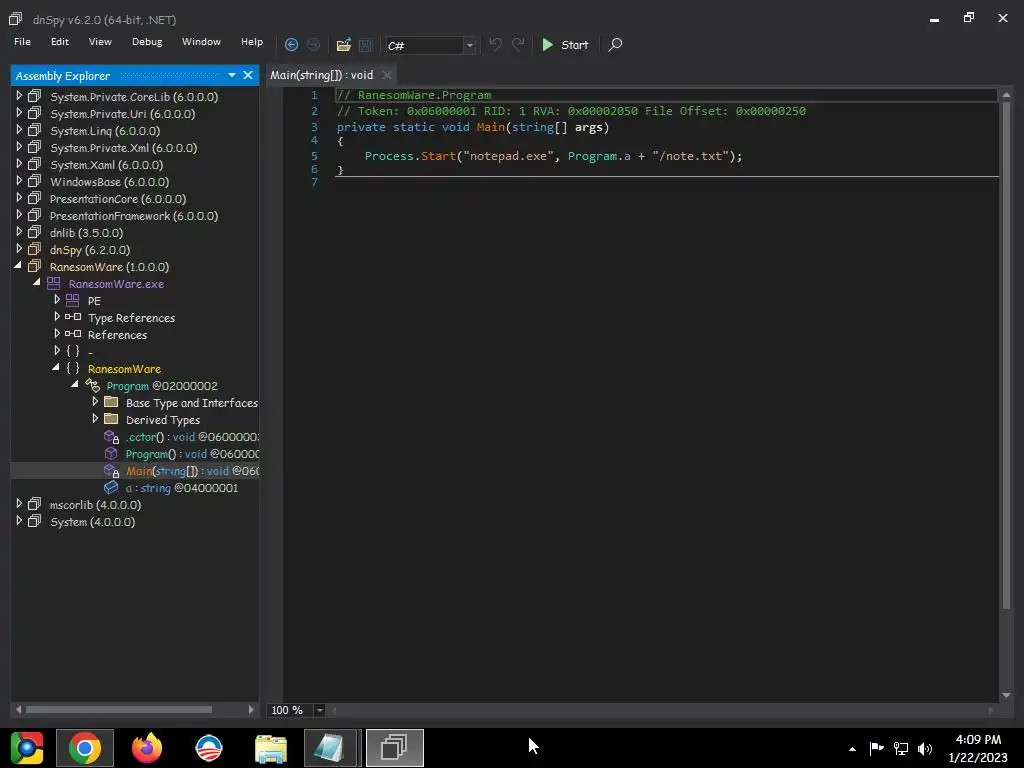Expand the dnlib (3.5.0.0) node

click(x=19, y=232)
